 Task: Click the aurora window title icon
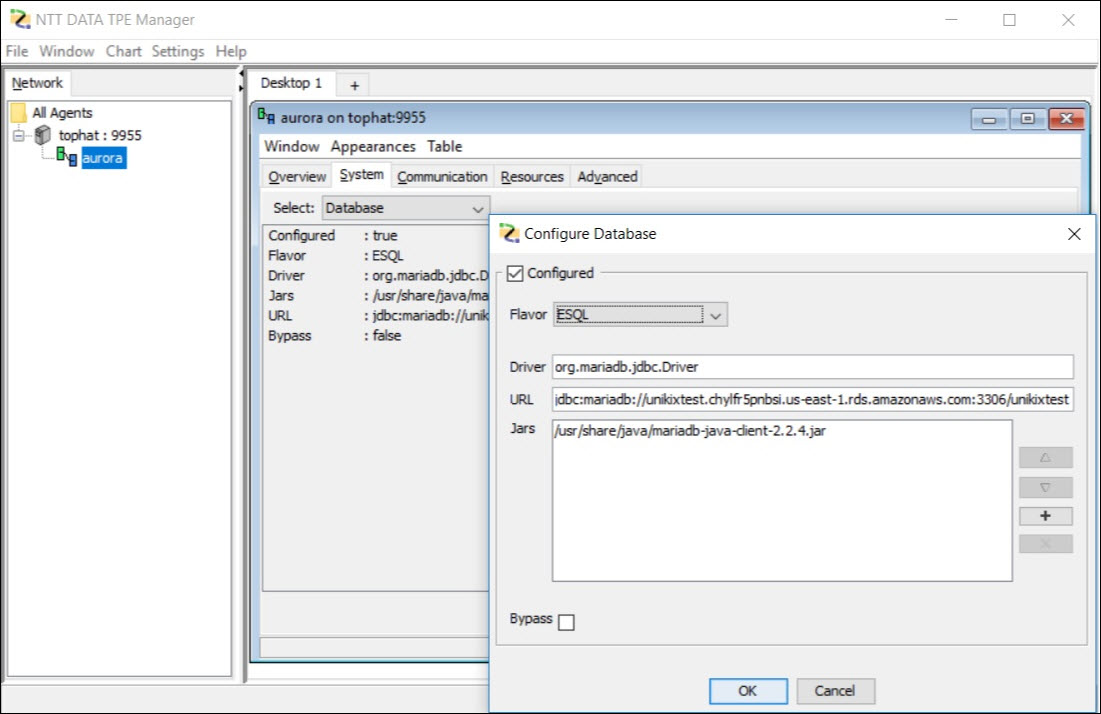tap(266, 117)
